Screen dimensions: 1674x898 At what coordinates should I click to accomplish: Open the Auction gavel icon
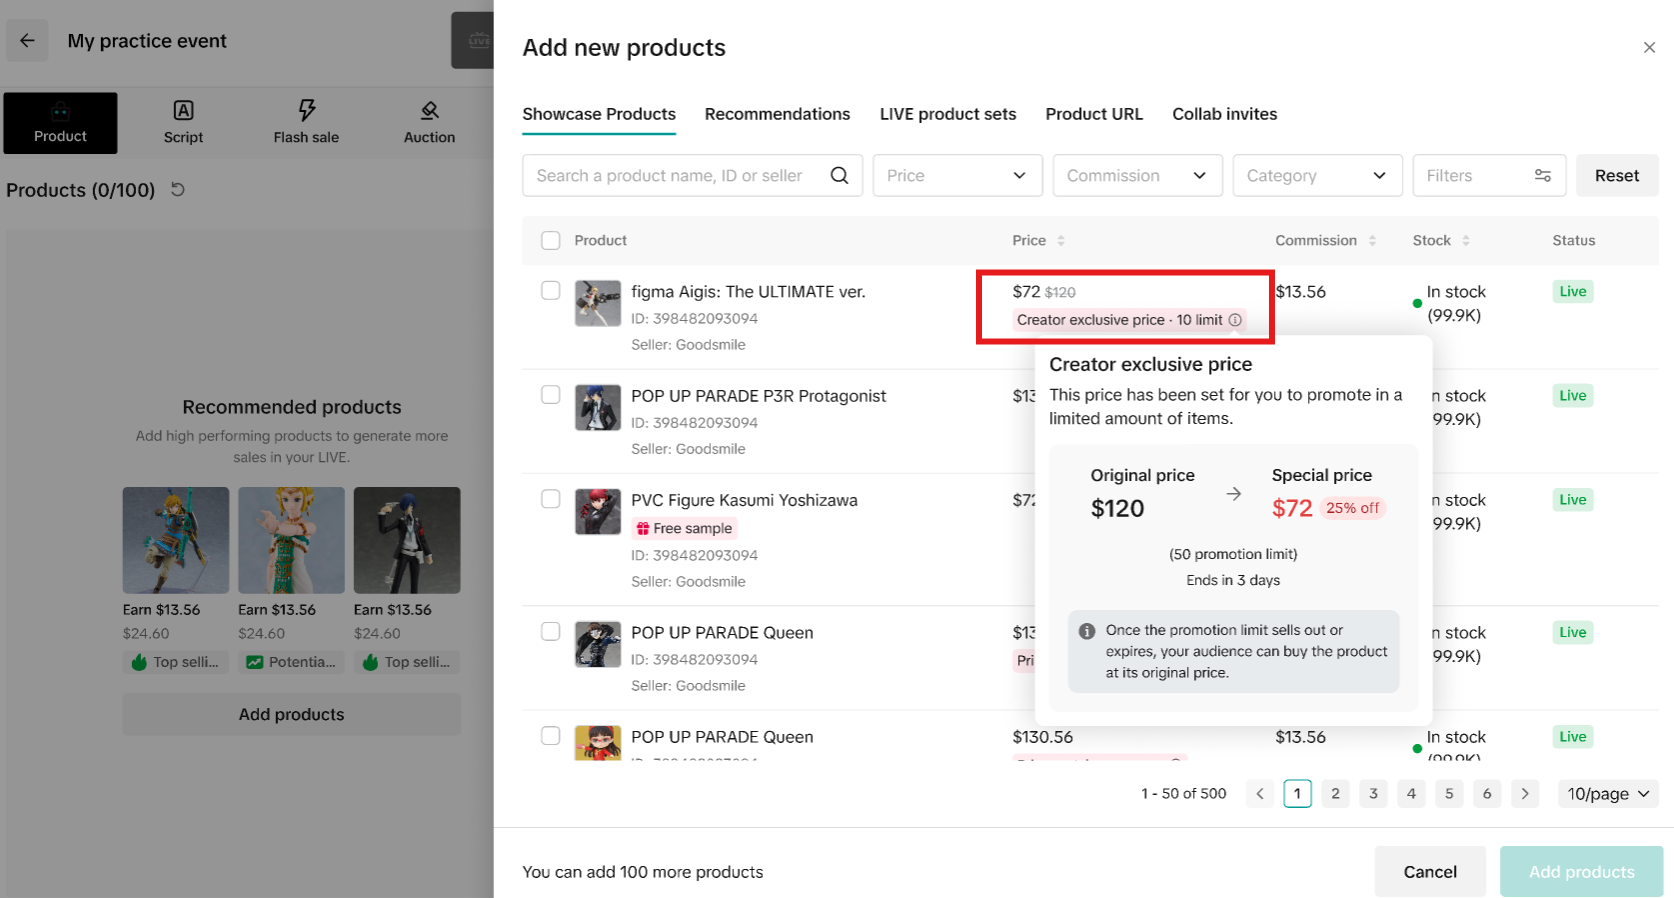point(429,110)
